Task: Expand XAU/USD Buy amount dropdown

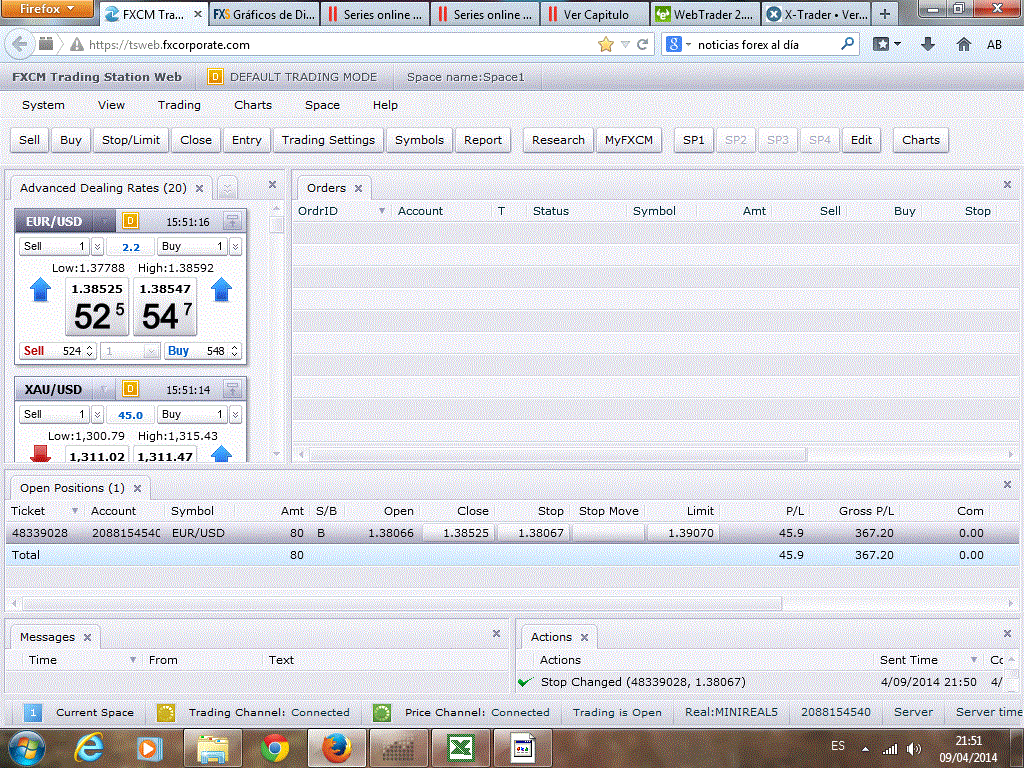Action: [235, 414]
